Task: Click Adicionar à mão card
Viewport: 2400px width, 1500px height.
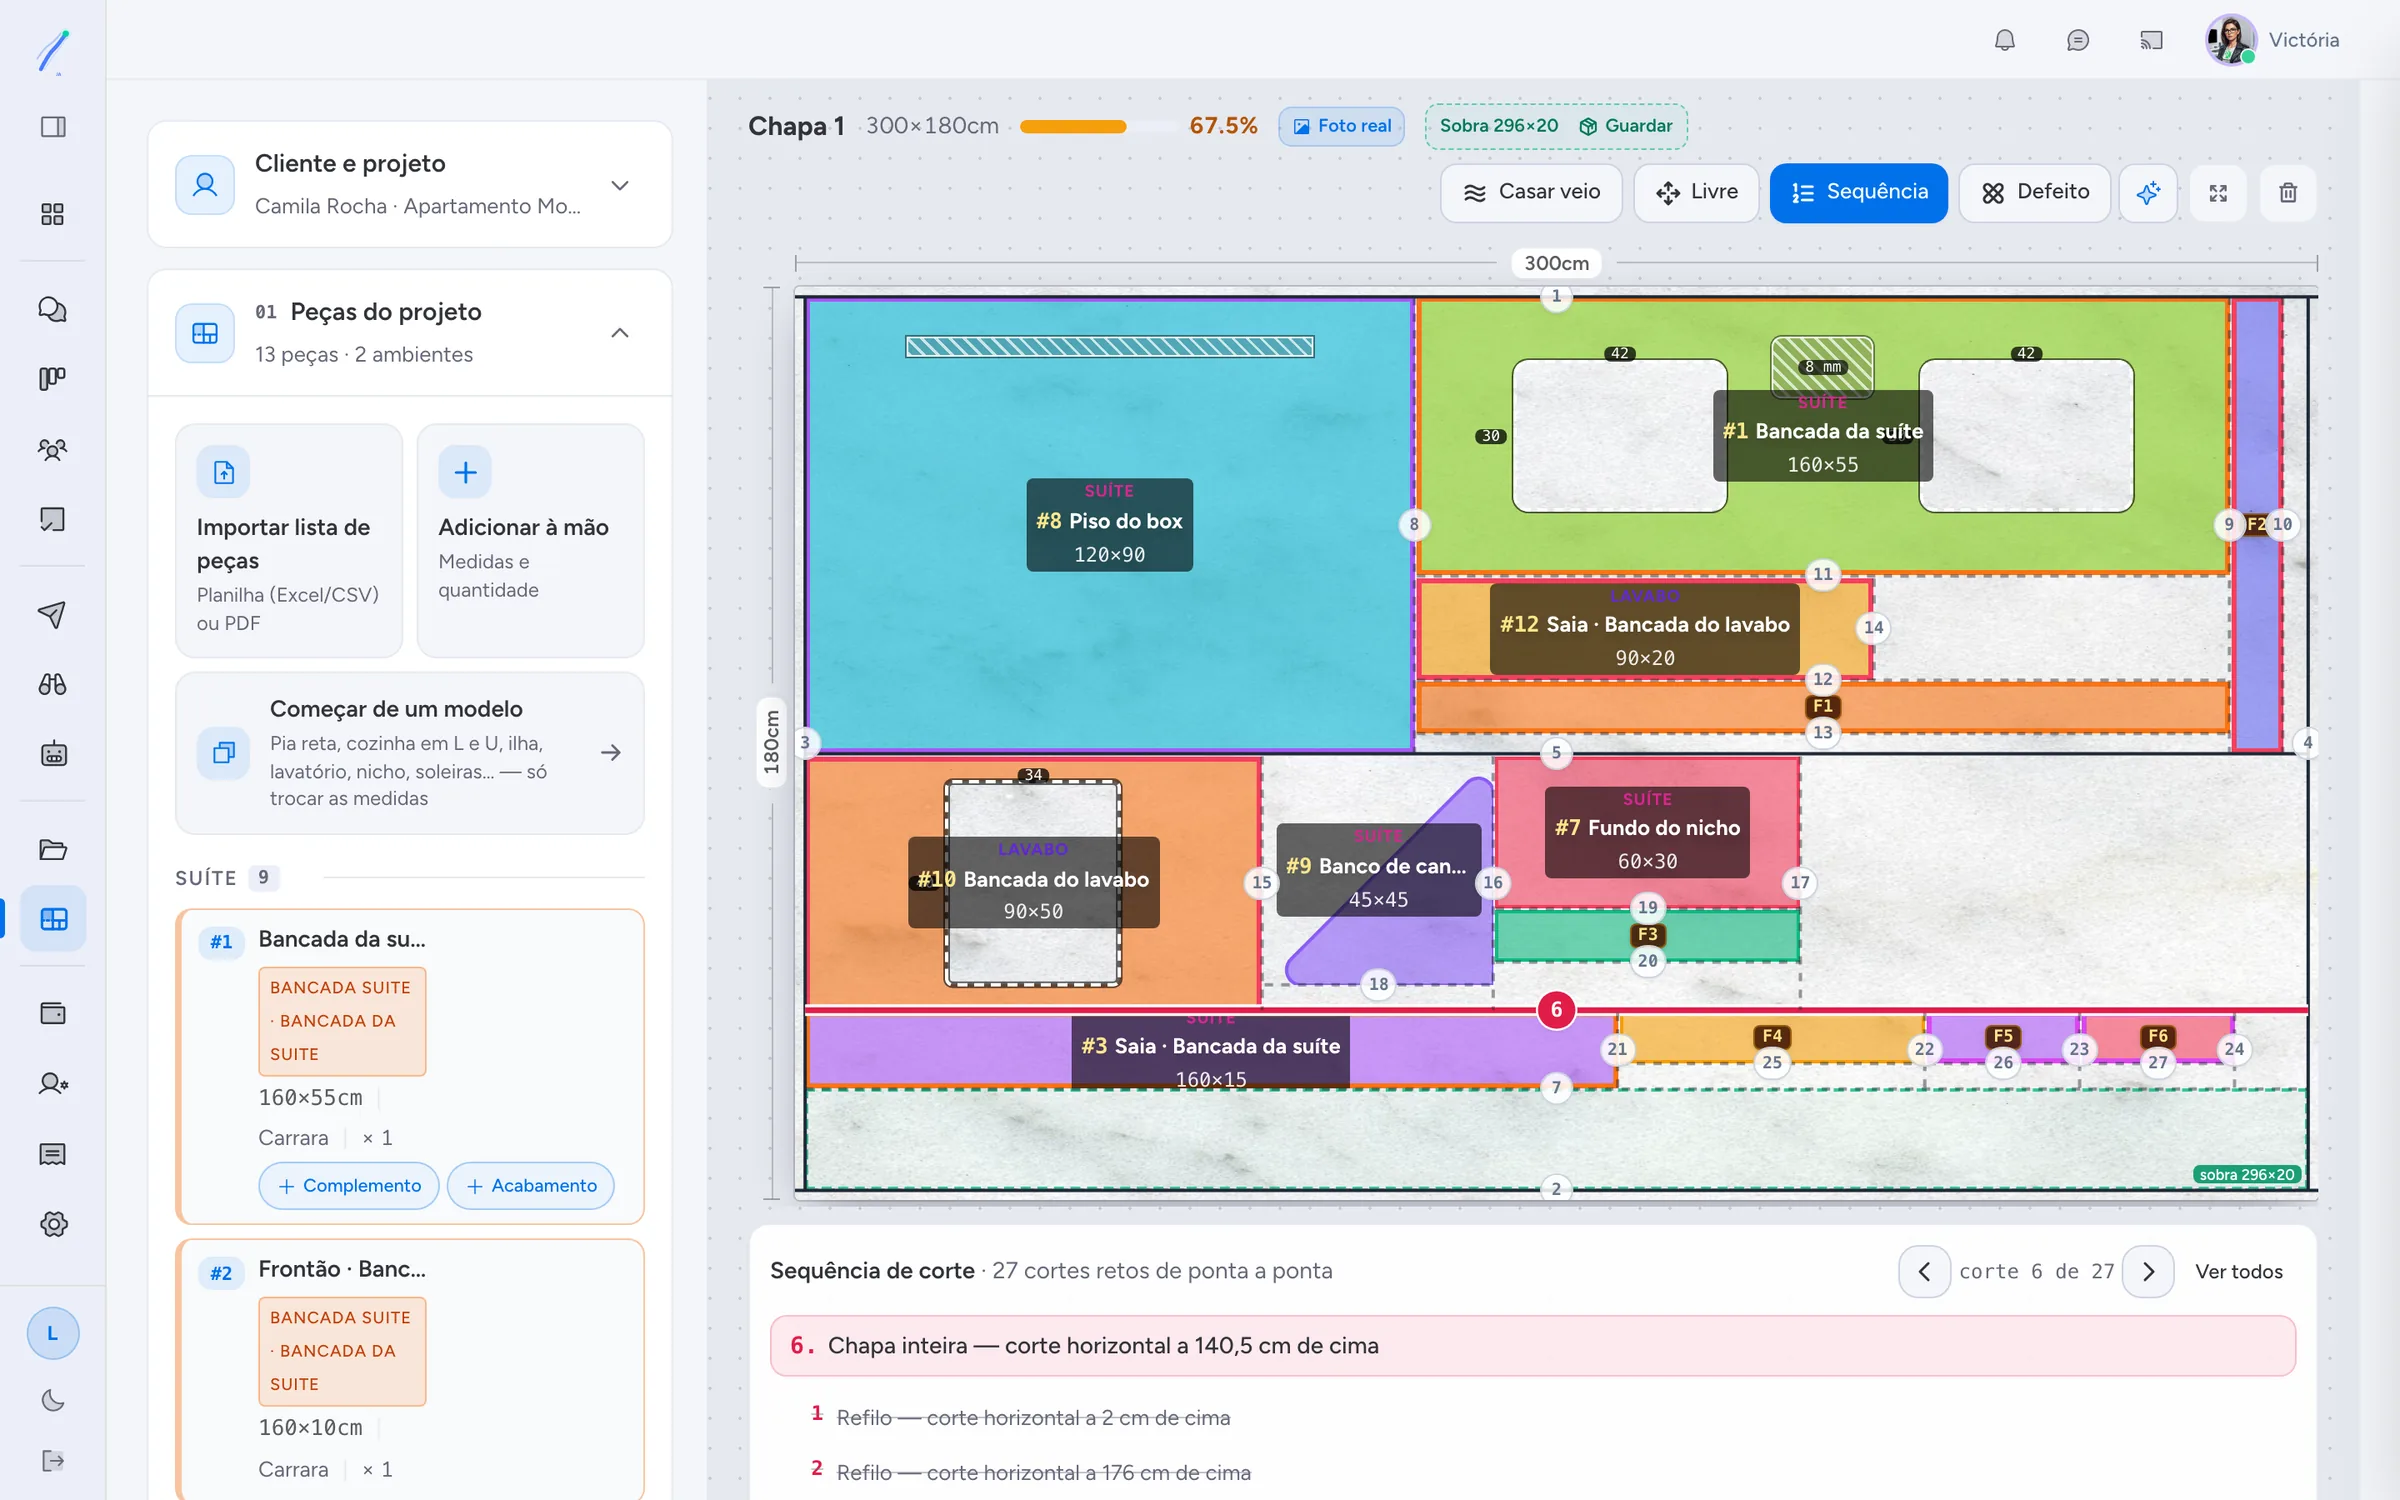Action: (530, 540)
